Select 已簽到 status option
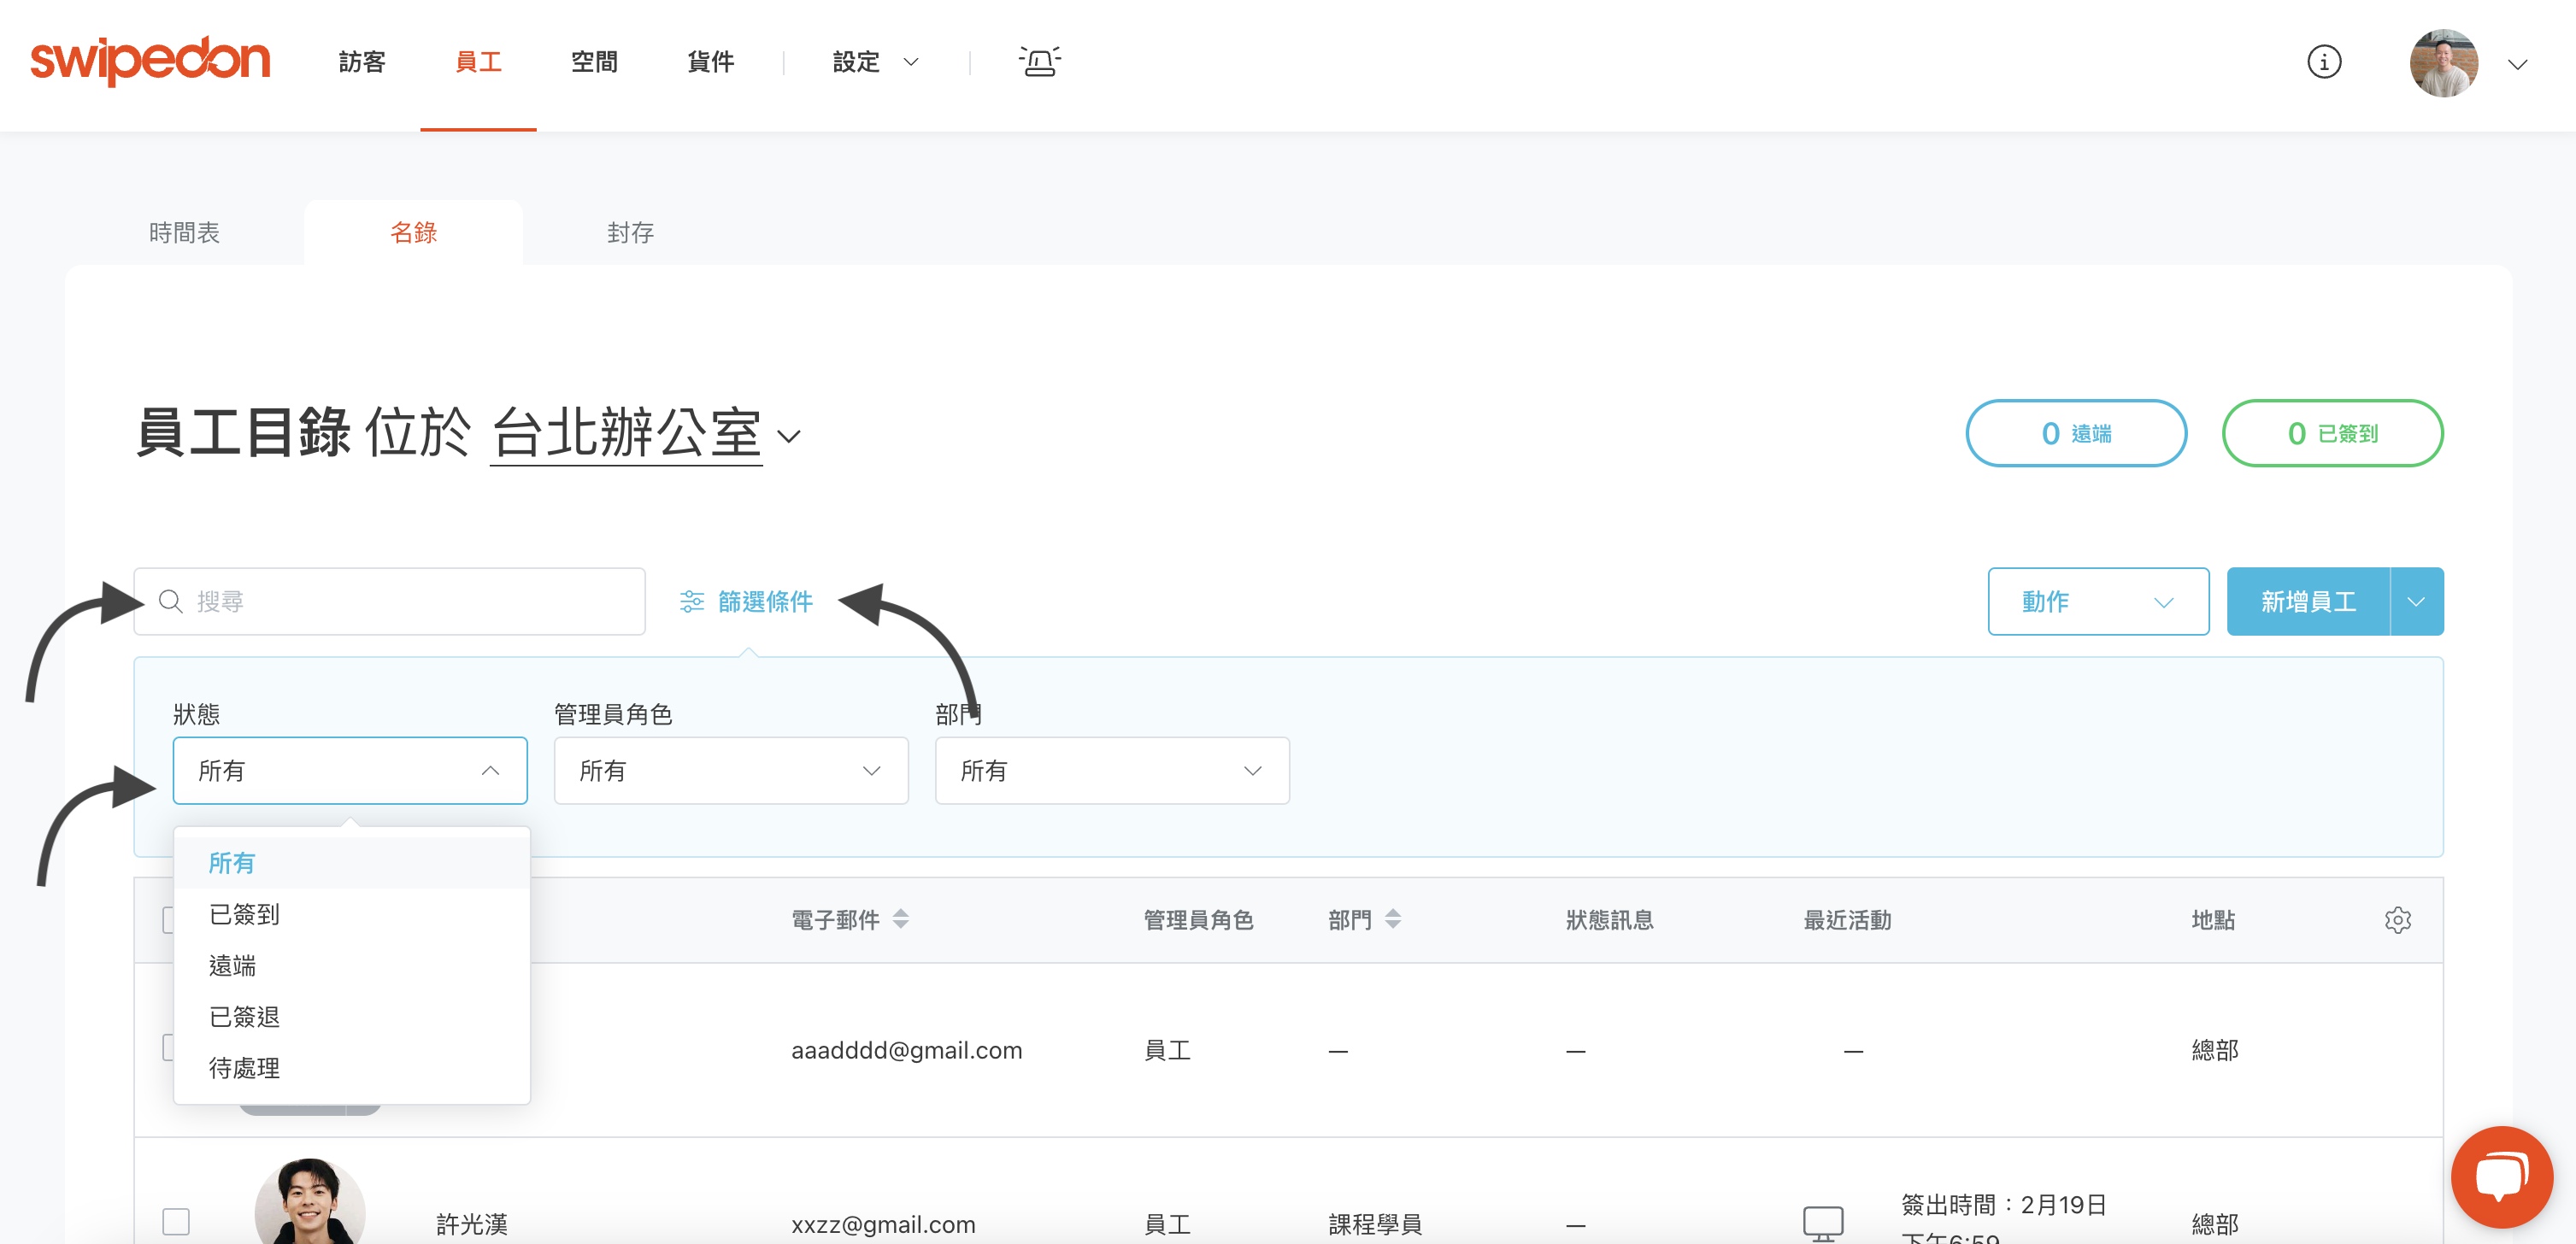This screenshot has width=2576, height=1244. click(352, 914)
